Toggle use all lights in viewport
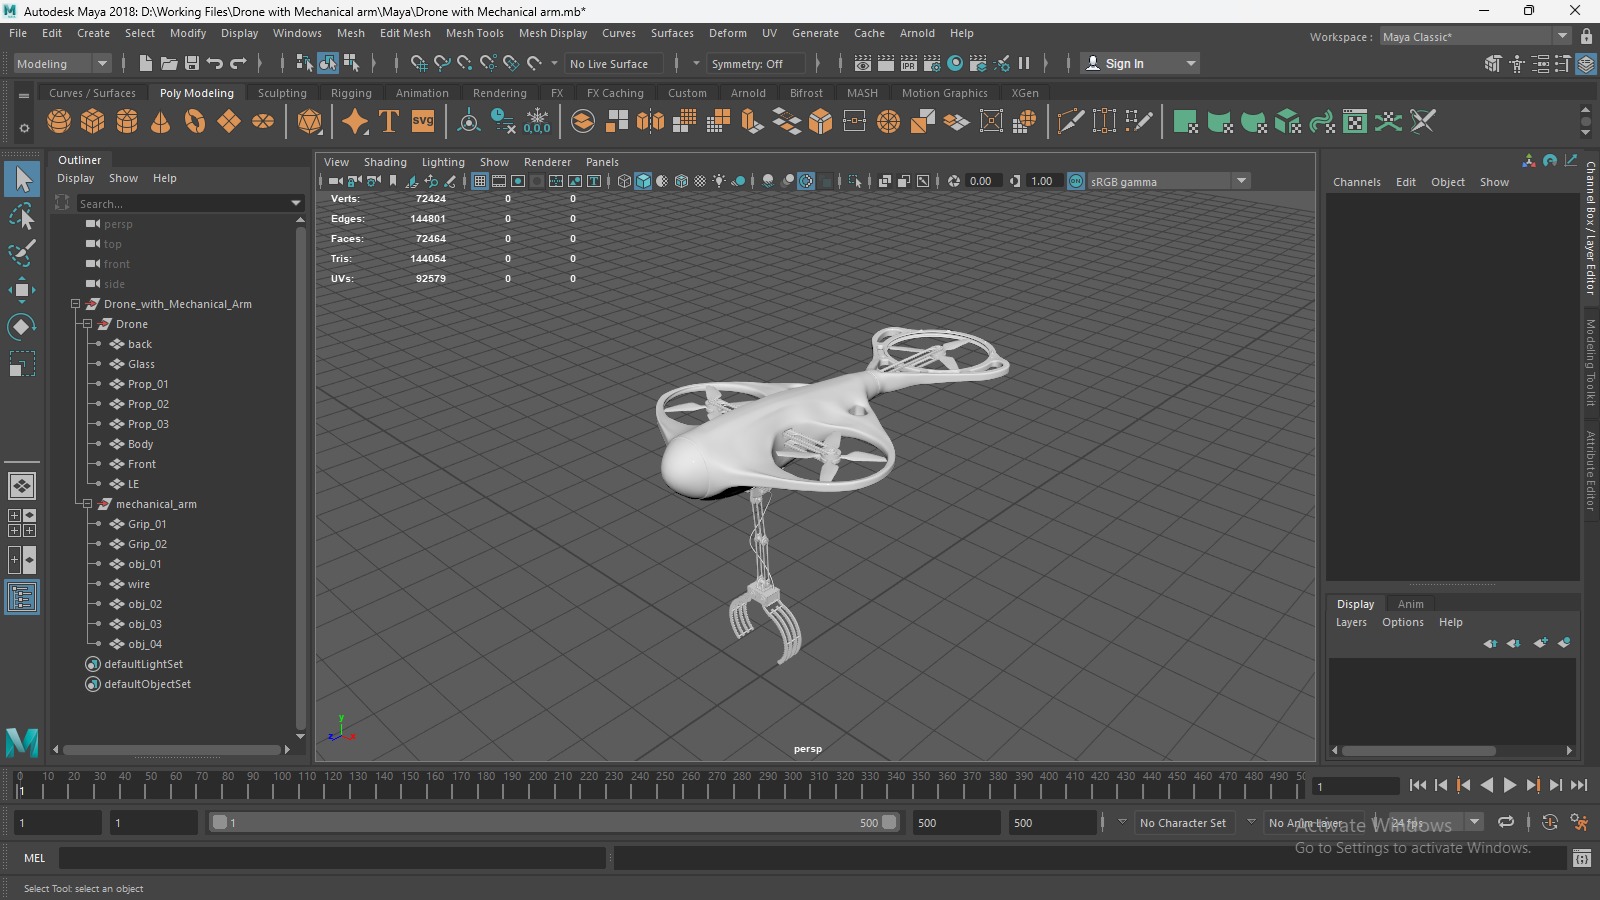The image size is (1600, 900). point(719,181)
